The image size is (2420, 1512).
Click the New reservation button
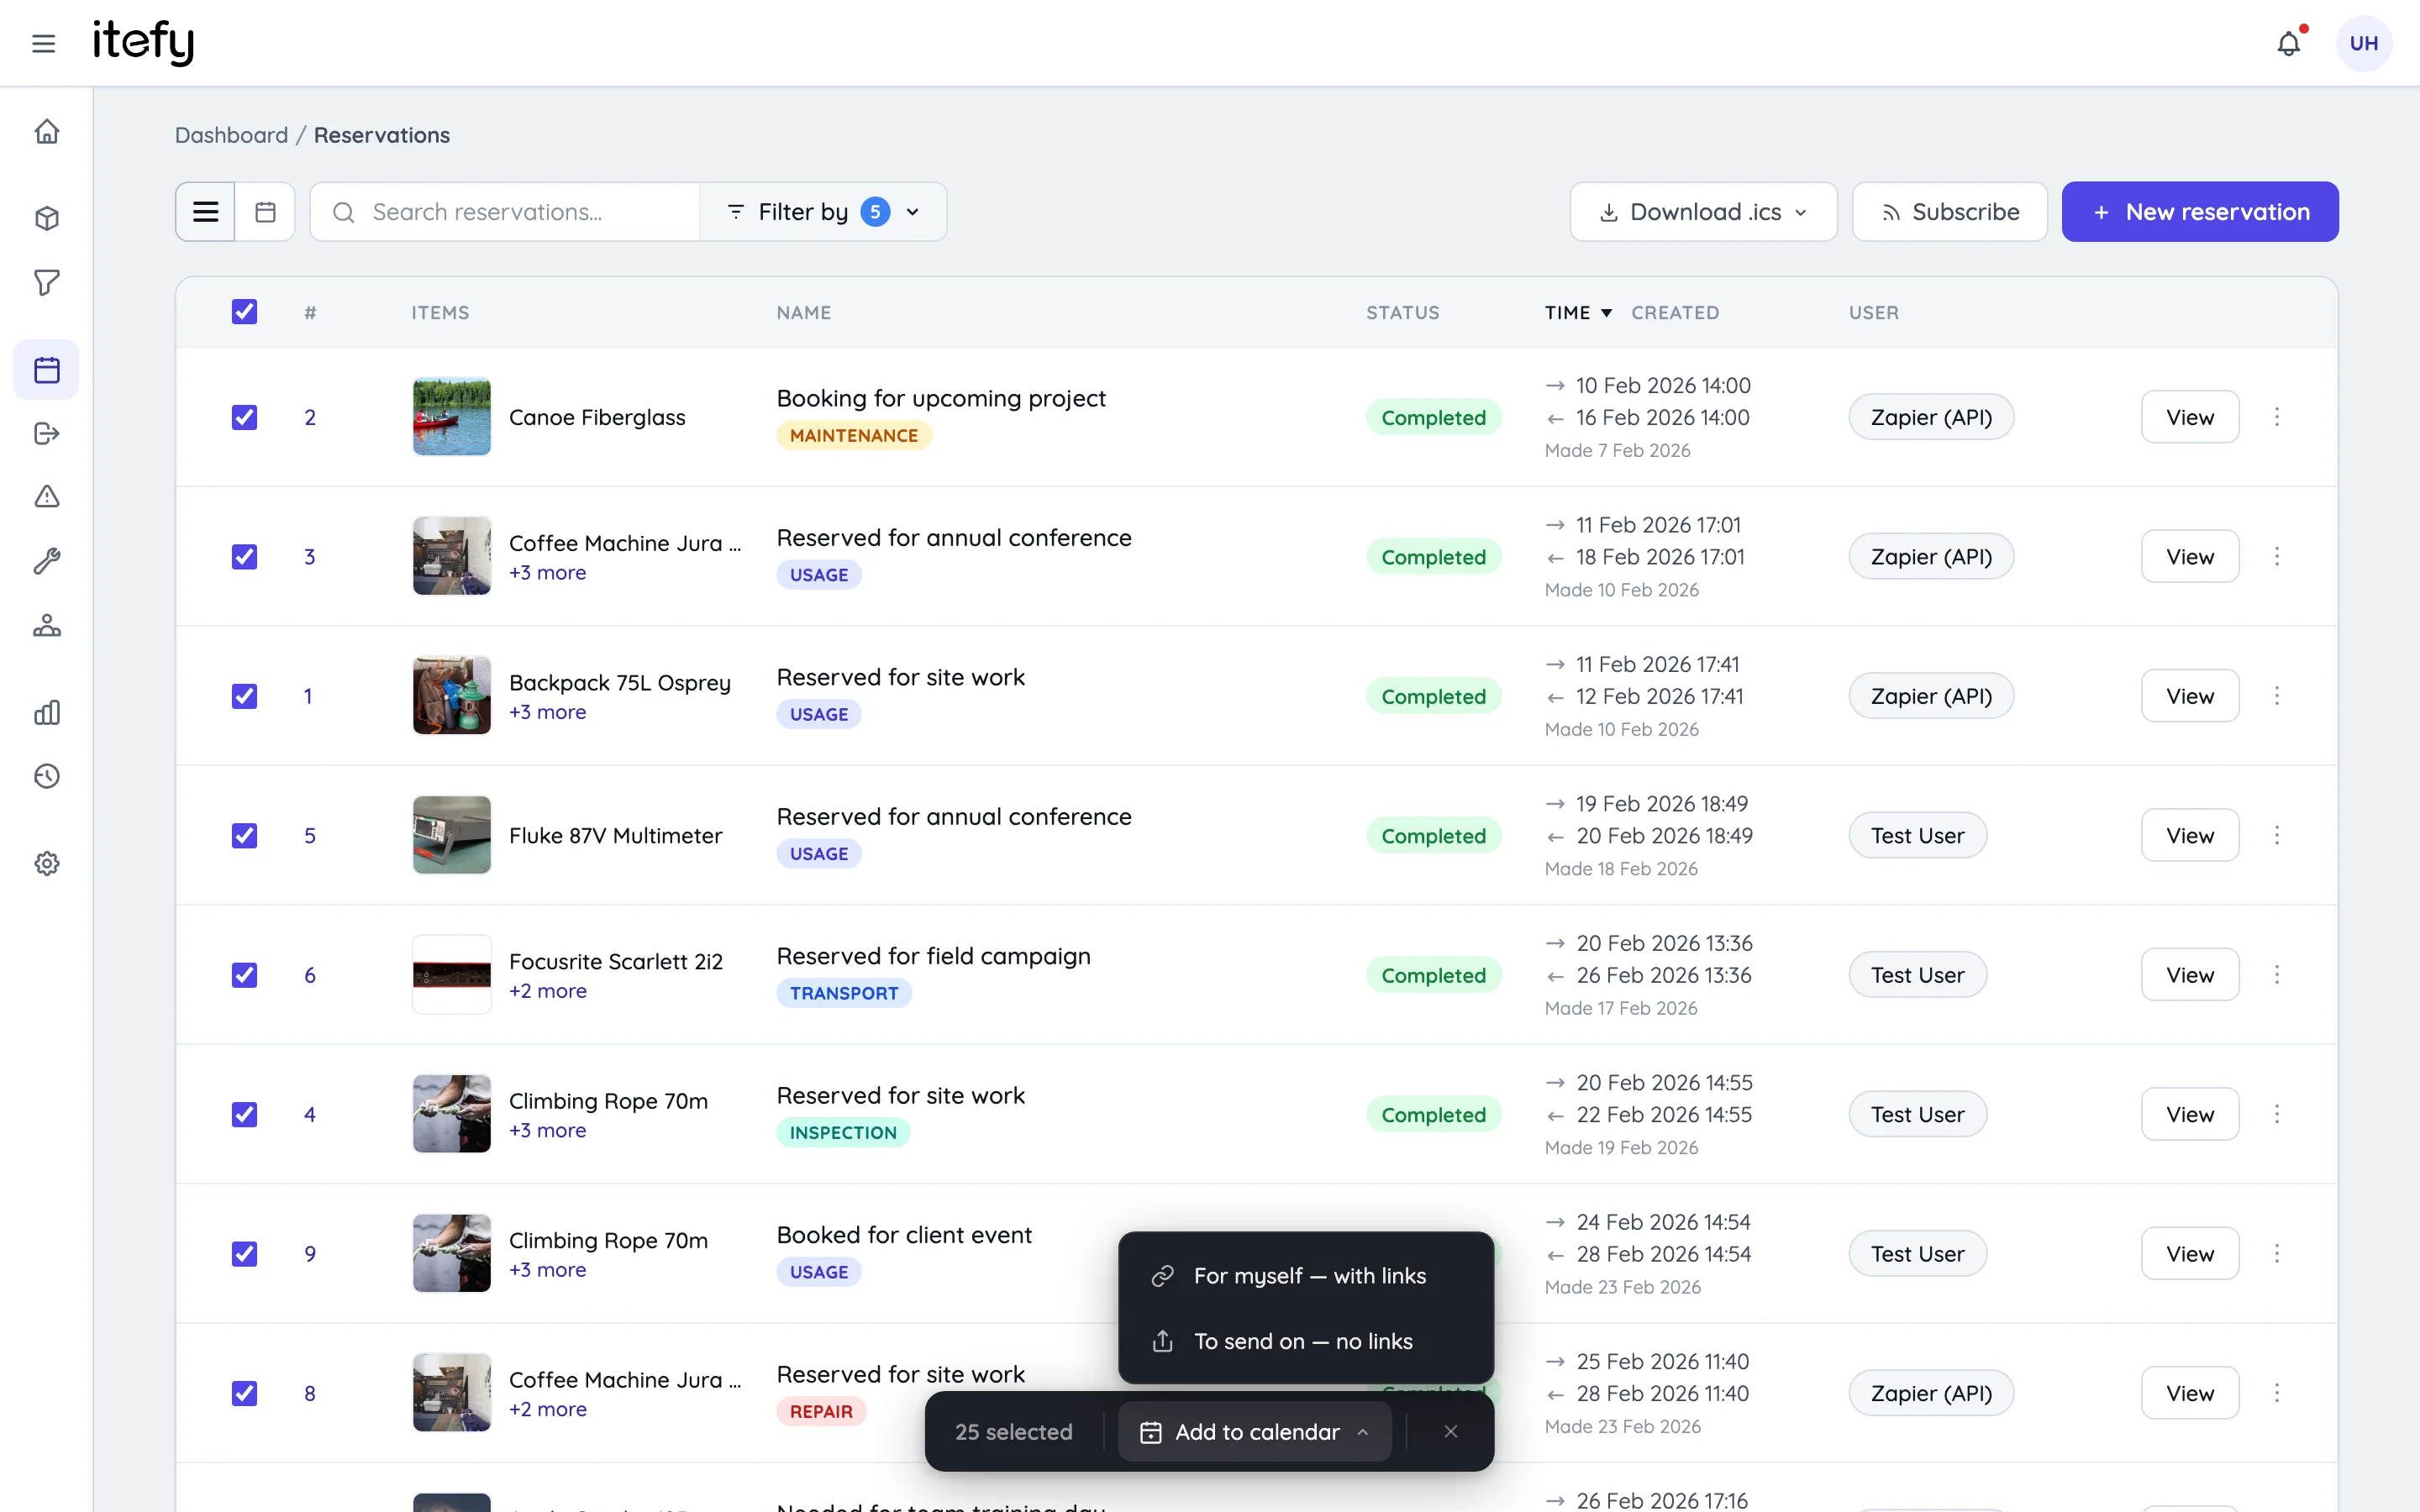[2200, 212]
